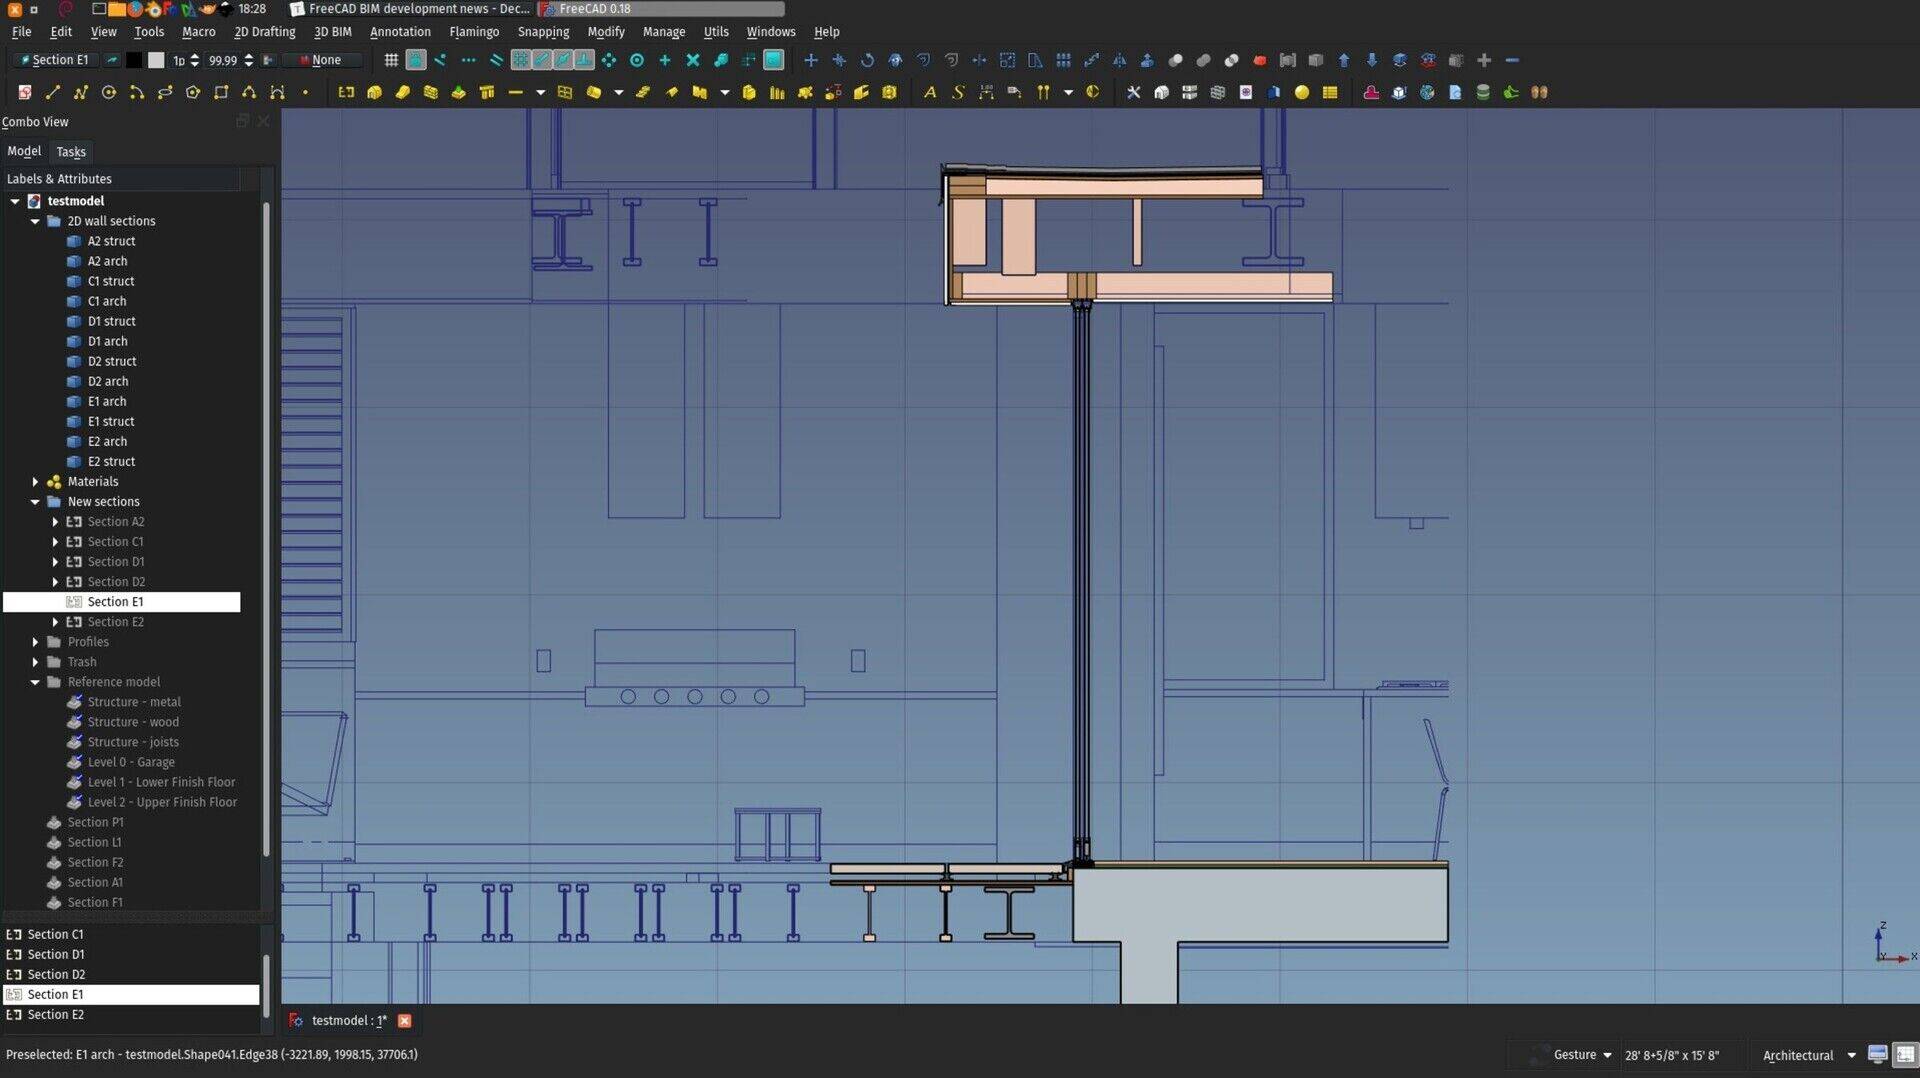Expand the Profiles tree node
Screen dimensions: 1920x1078
pyautogui.click(x=37, y=642)
